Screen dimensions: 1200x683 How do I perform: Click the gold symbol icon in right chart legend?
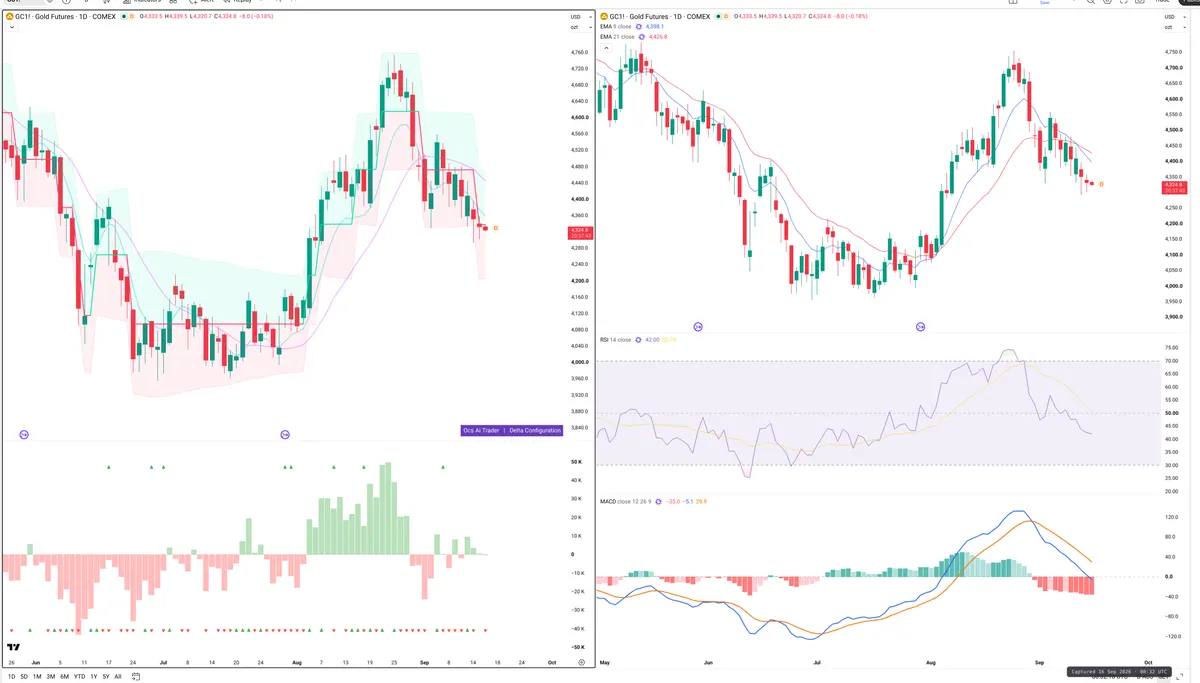[604, 17]
